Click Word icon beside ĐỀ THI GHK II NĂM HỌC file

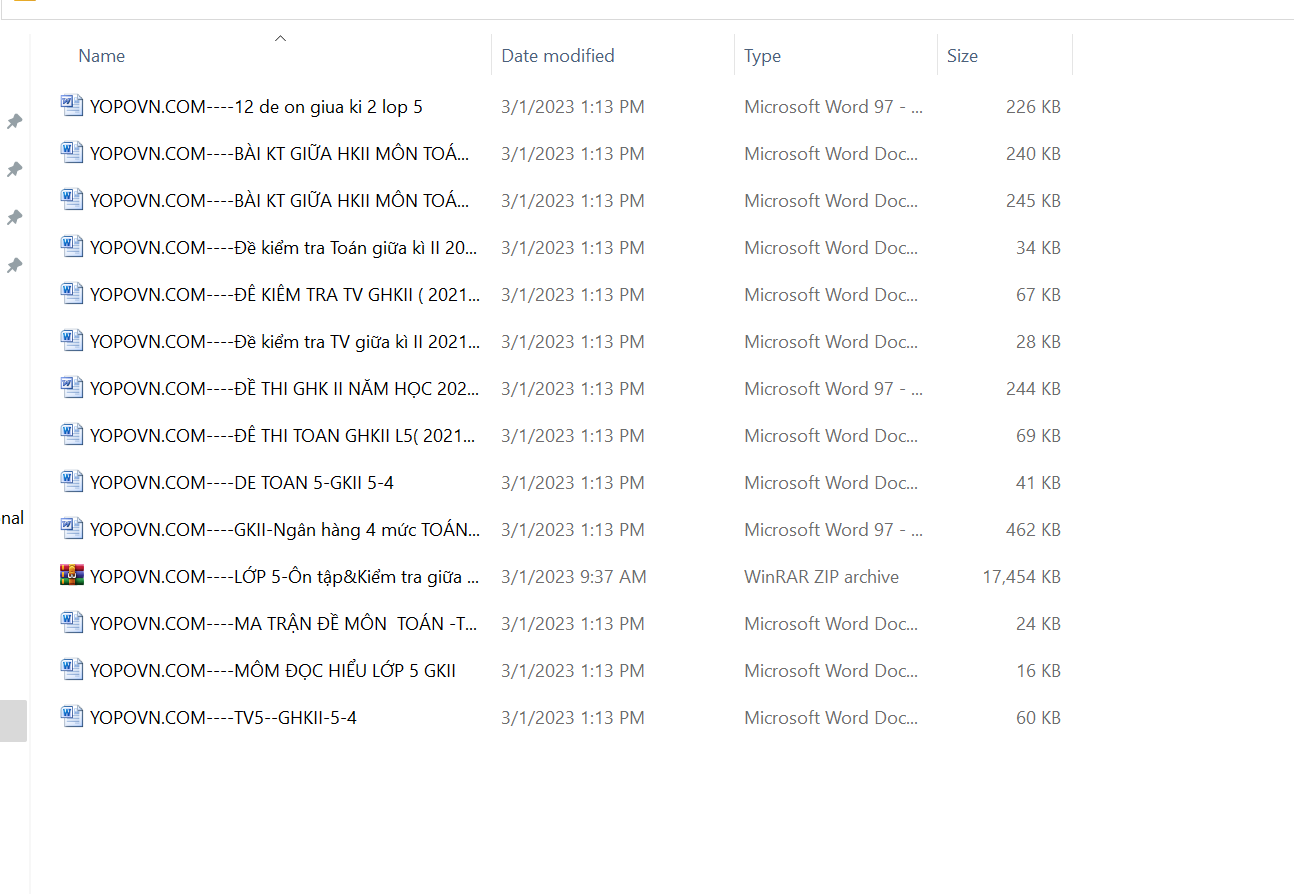(72, 387)
